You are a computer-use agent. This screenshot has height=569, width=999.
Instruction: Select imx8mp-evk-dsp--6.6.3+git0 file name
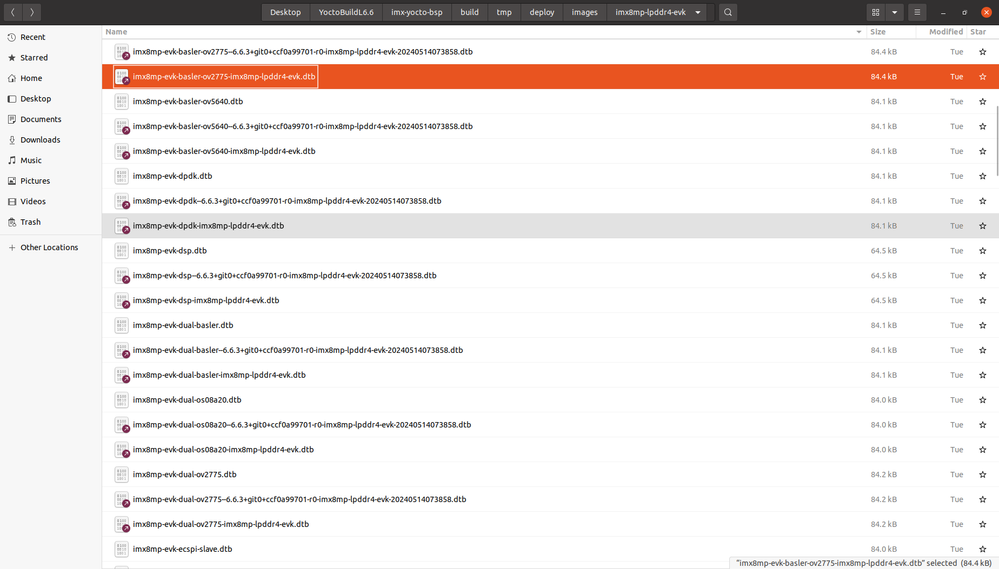(x=284, y=275)
